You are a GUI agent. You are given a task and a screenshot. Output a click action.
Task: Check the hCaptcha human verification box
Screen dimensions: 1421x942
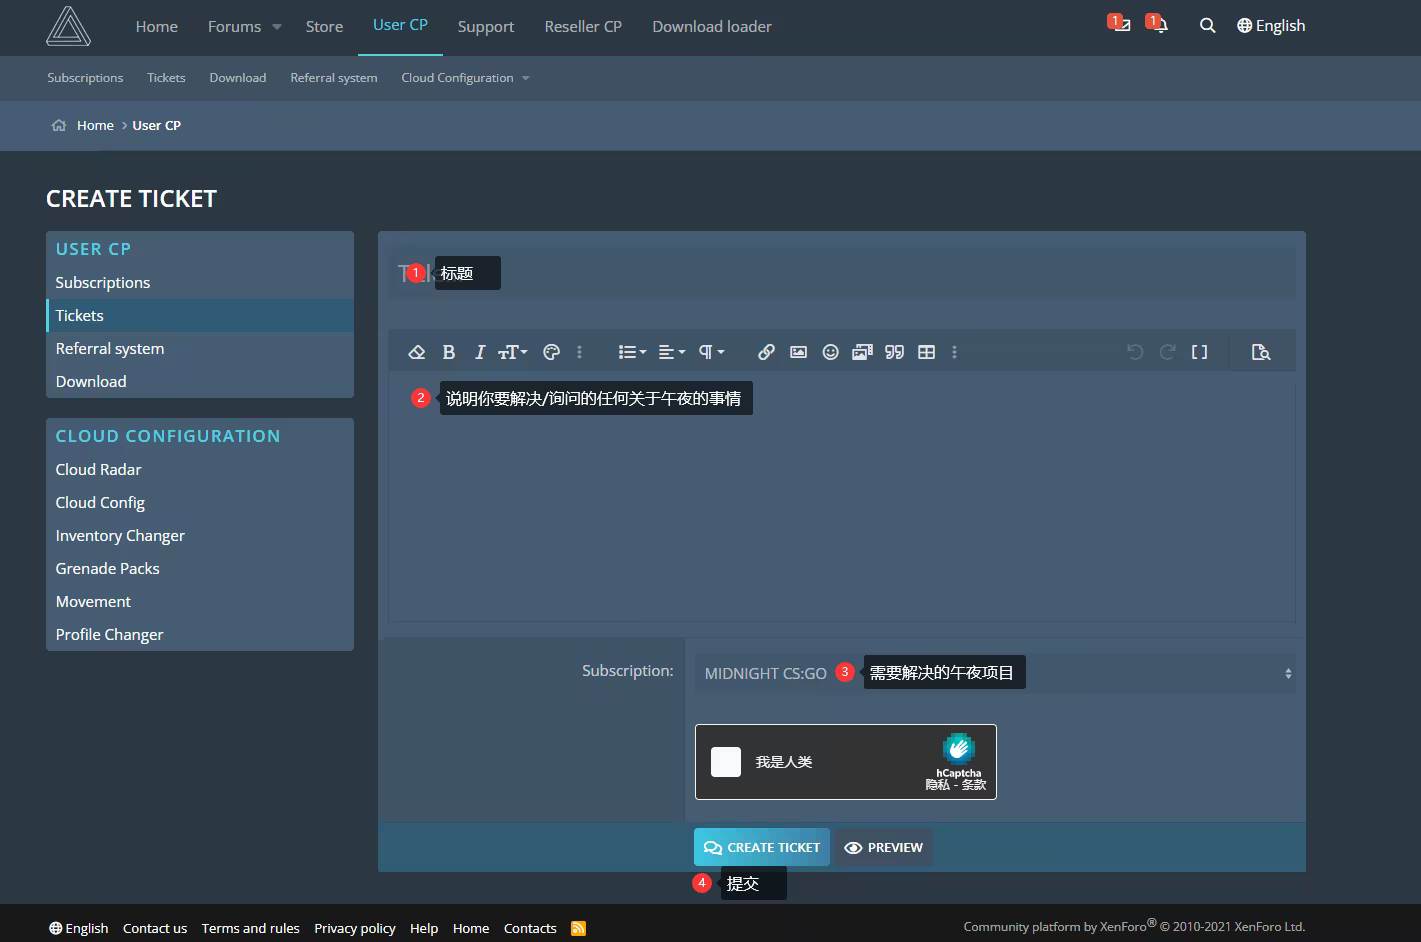tap(726, 762)
